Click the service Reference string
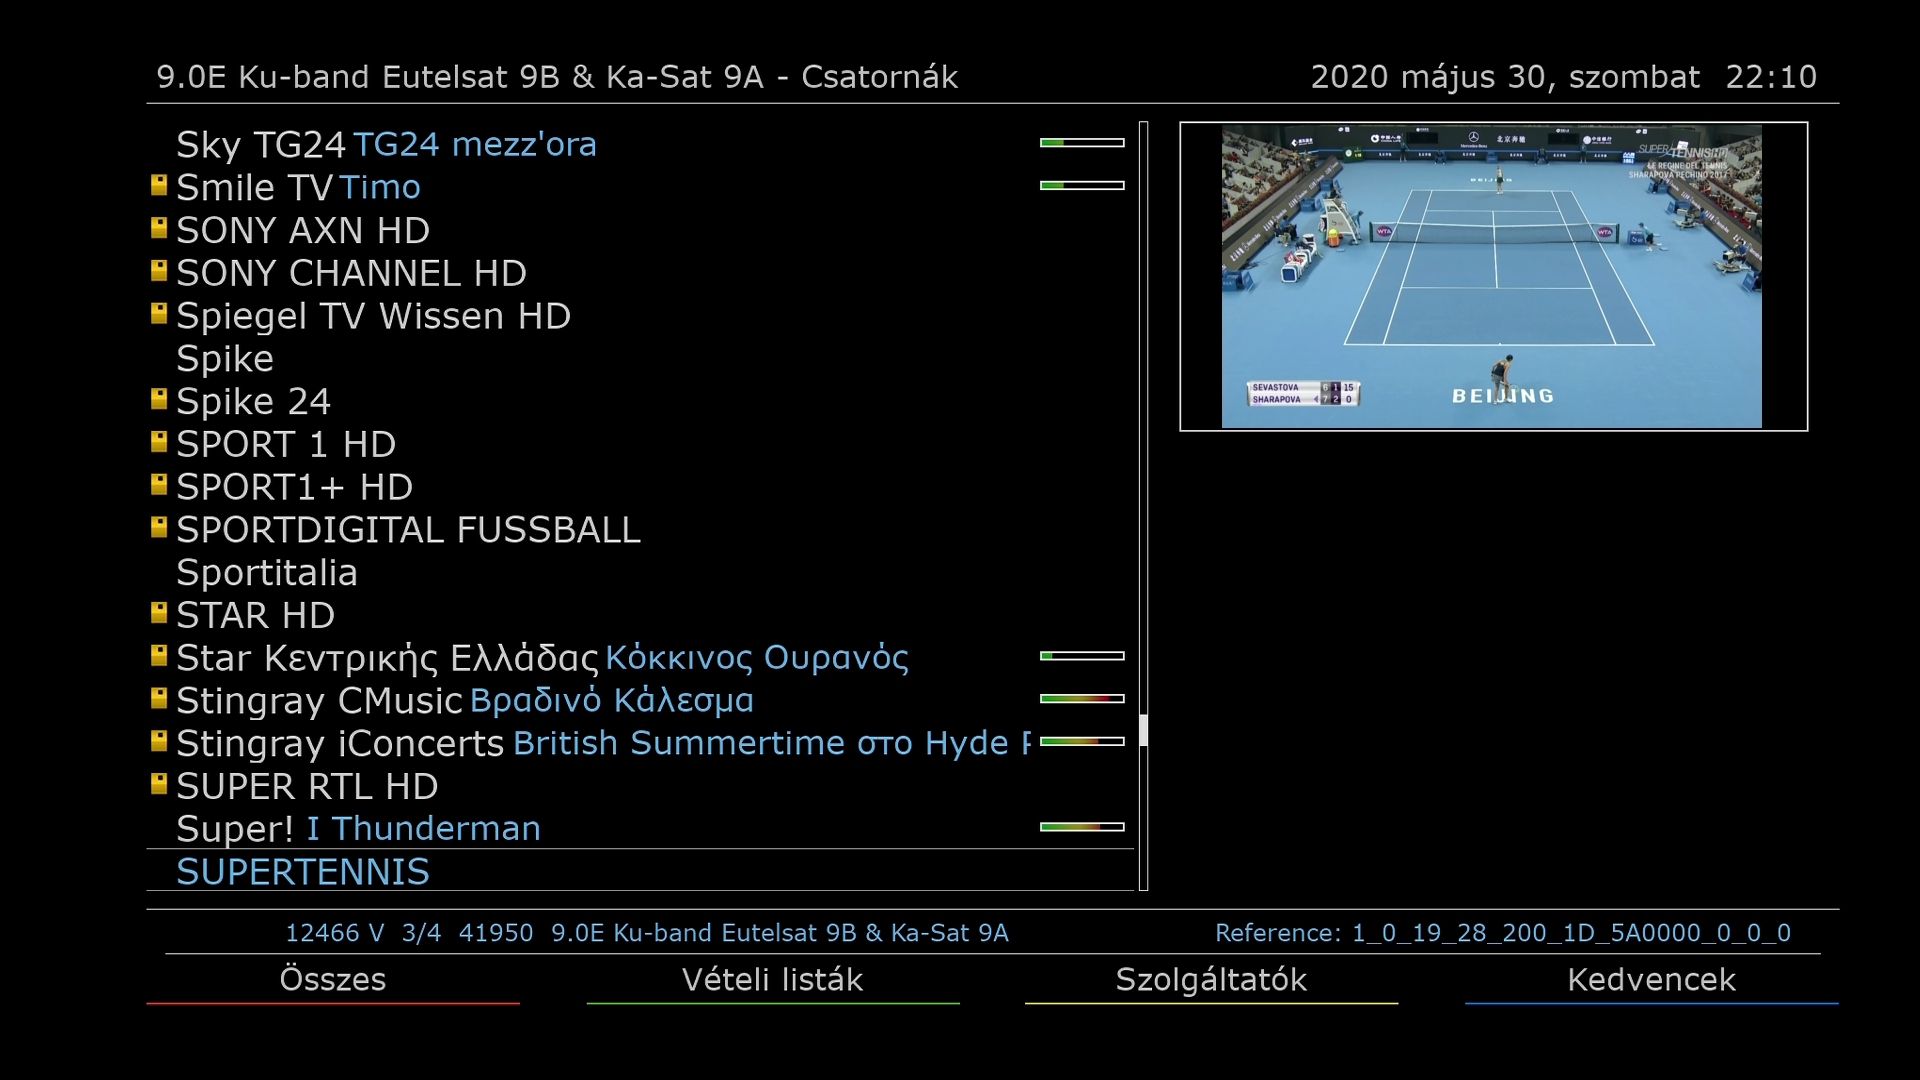1920x1080 pixels. tap(1503, 933)
